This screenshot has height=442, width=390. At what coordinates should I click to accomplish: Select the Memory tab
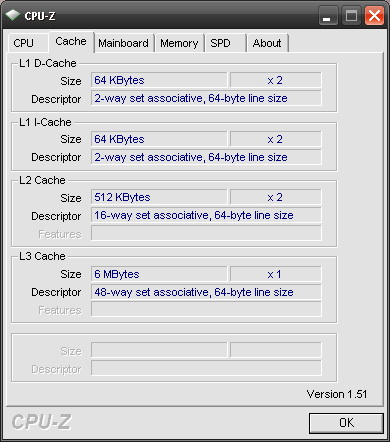[179, 43]
